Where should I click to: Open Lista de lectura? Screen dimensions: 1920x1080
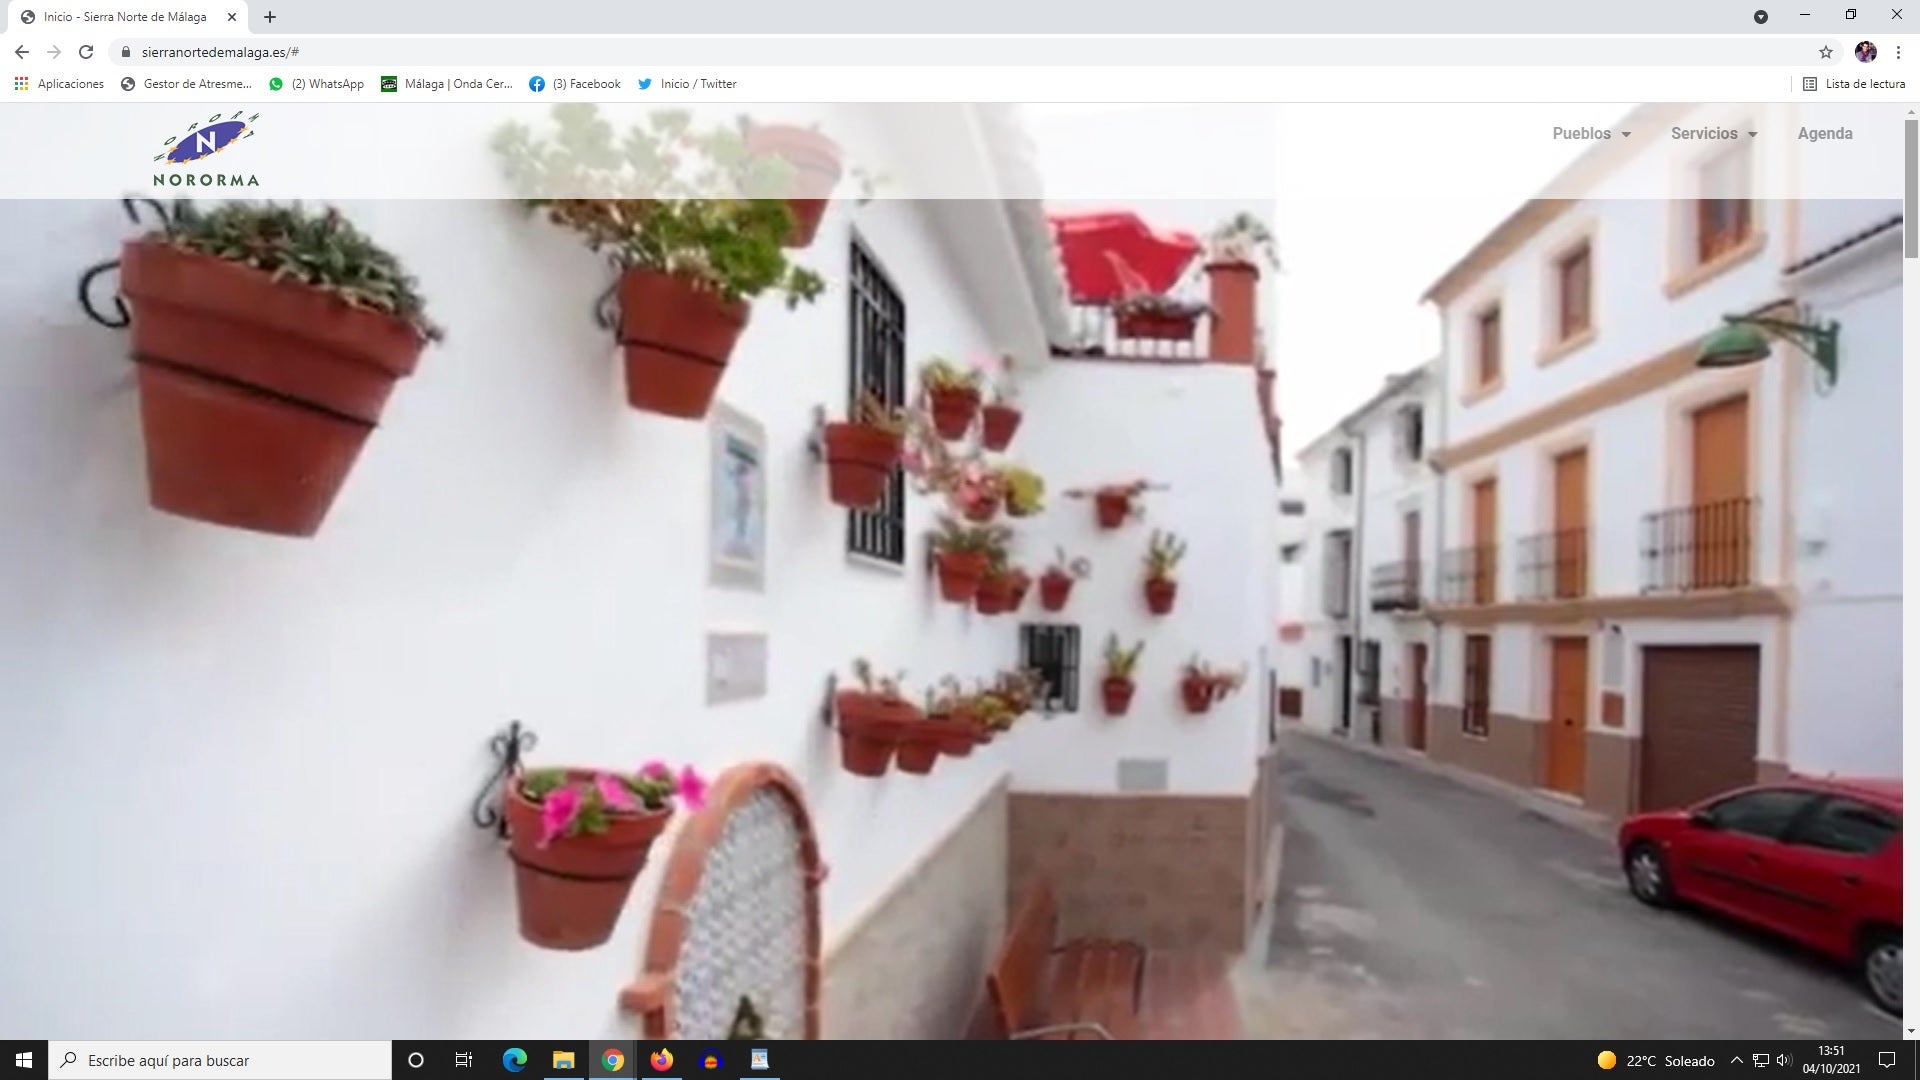point(1855,84)
